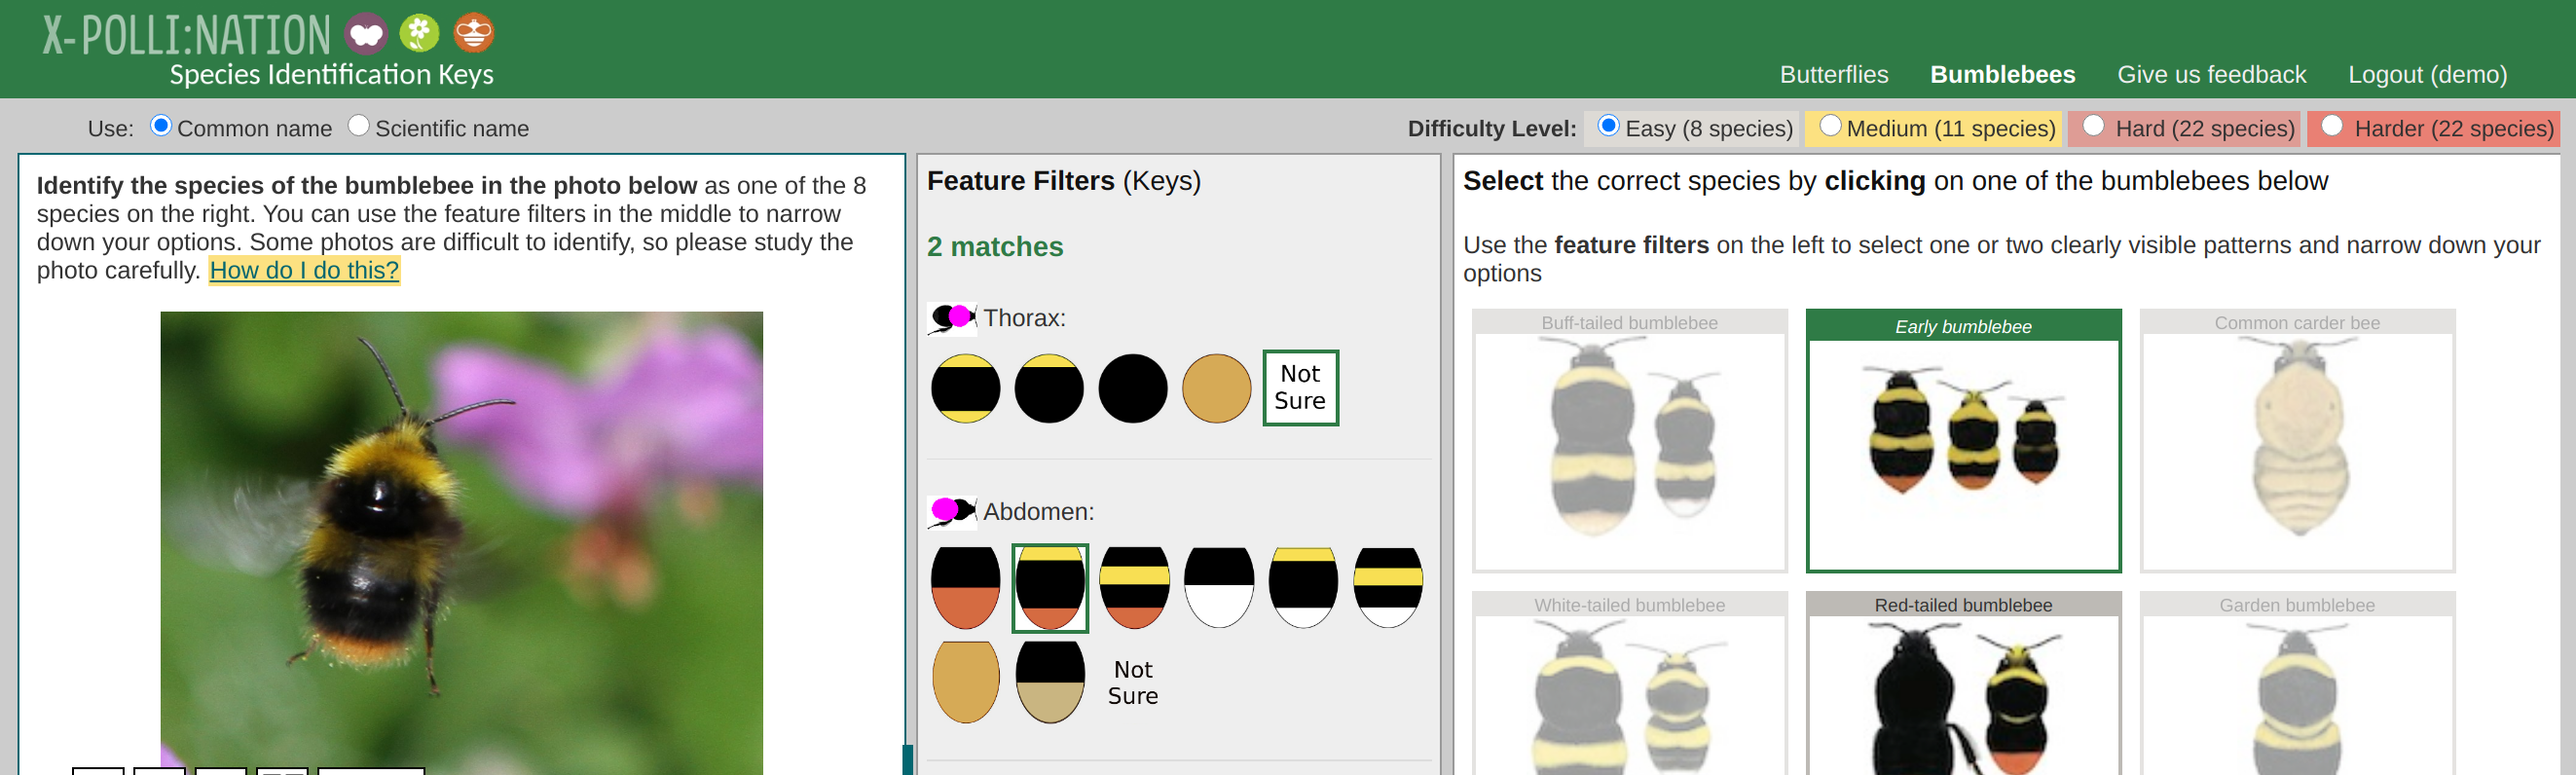This screenshot has height=775, width=2576.
Task: Choose Hard (22 species) difficulty
Action: click(x=2093, y=126)
